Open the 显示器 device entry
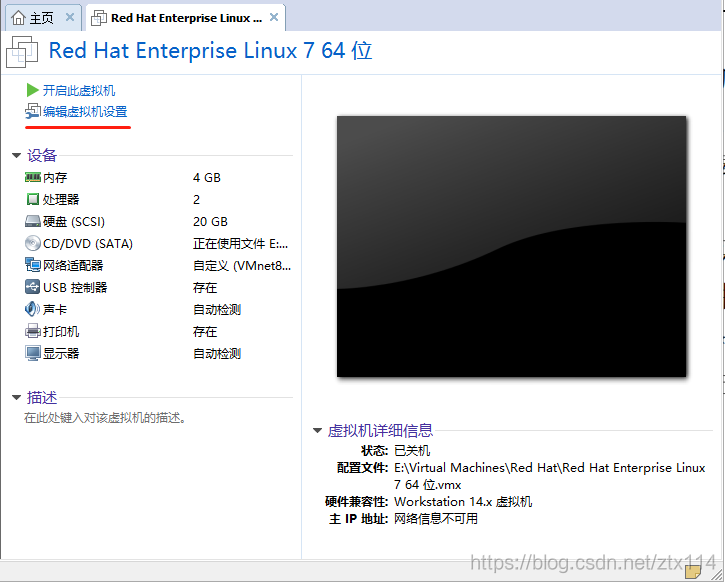This screenshot has height=583, width=725. (x=61, y=354)
